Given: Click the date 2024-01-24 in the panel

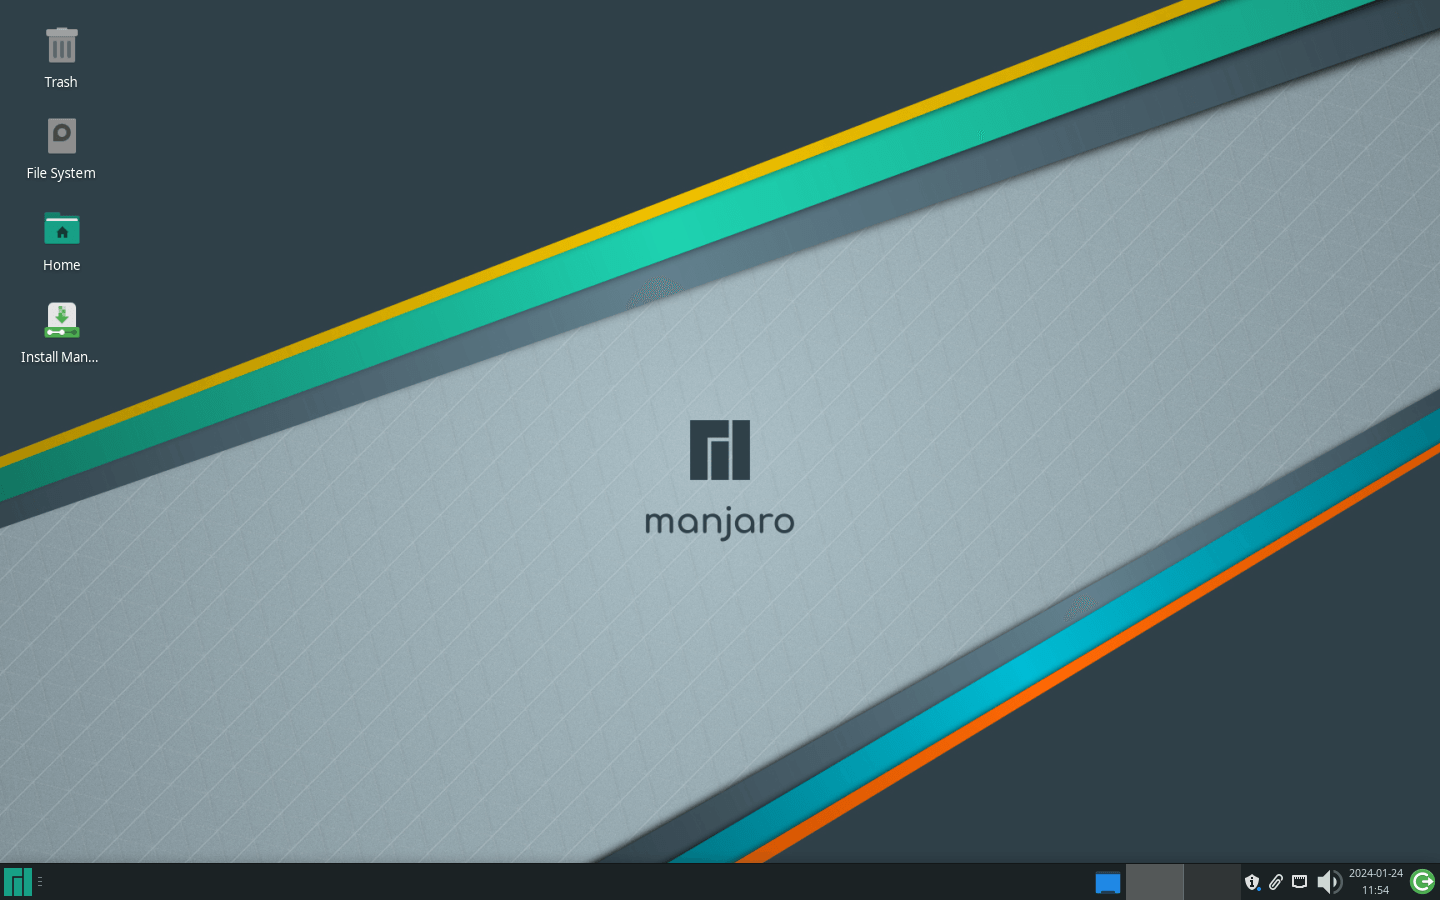Looking at the screenshot, I should click(x=1378, y=872).
